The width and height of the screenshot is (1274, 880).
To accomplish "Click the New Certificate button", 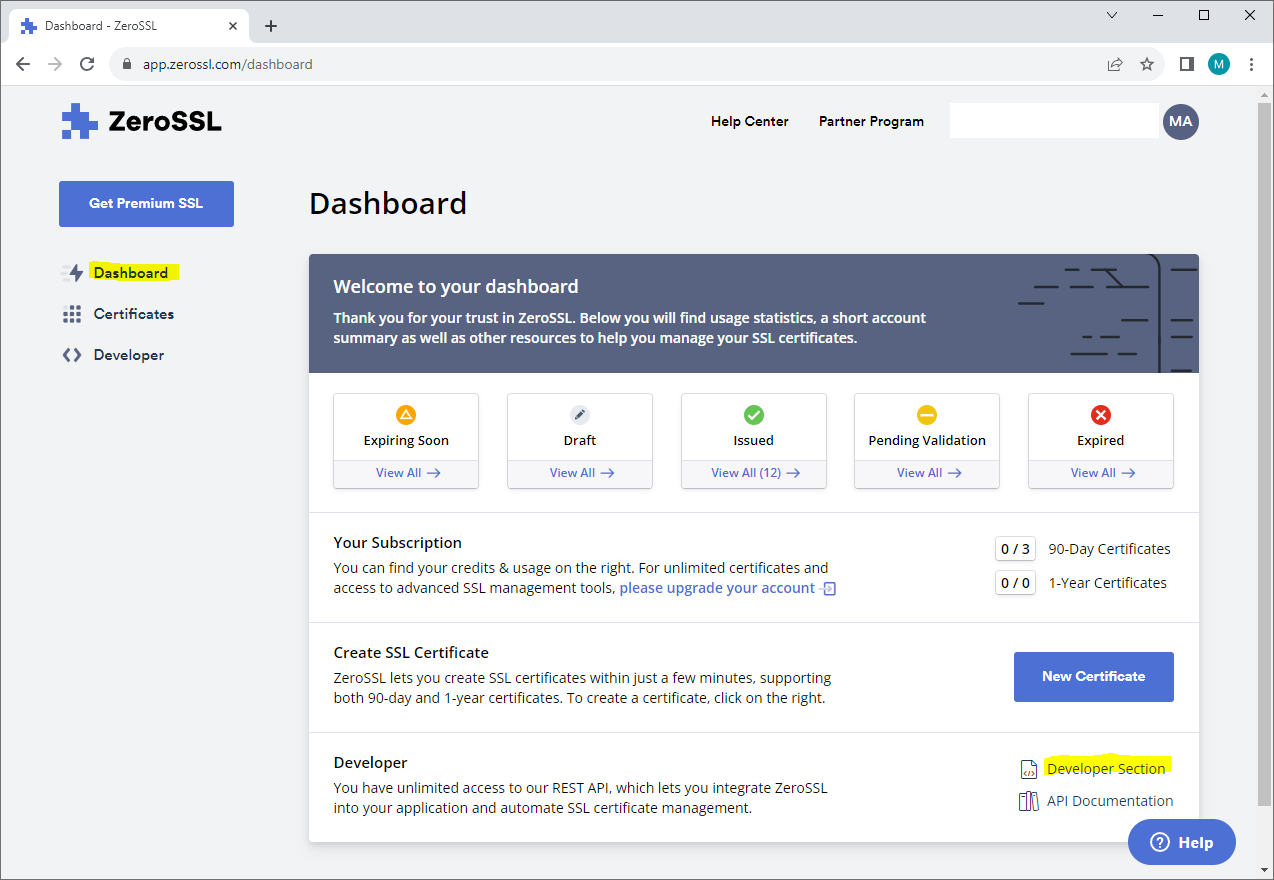I will point(1093,676).
